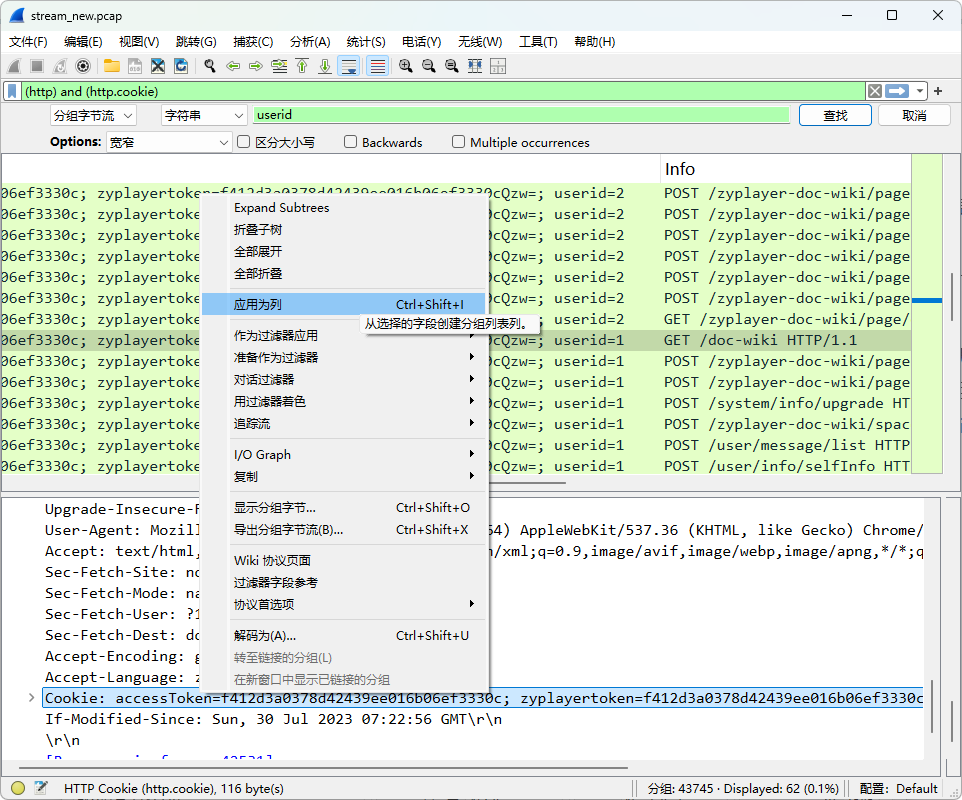Image resolution: width=962 pixels, height=800 pixels.
Task: Open a capture file with folder icon
Action: 112,66
